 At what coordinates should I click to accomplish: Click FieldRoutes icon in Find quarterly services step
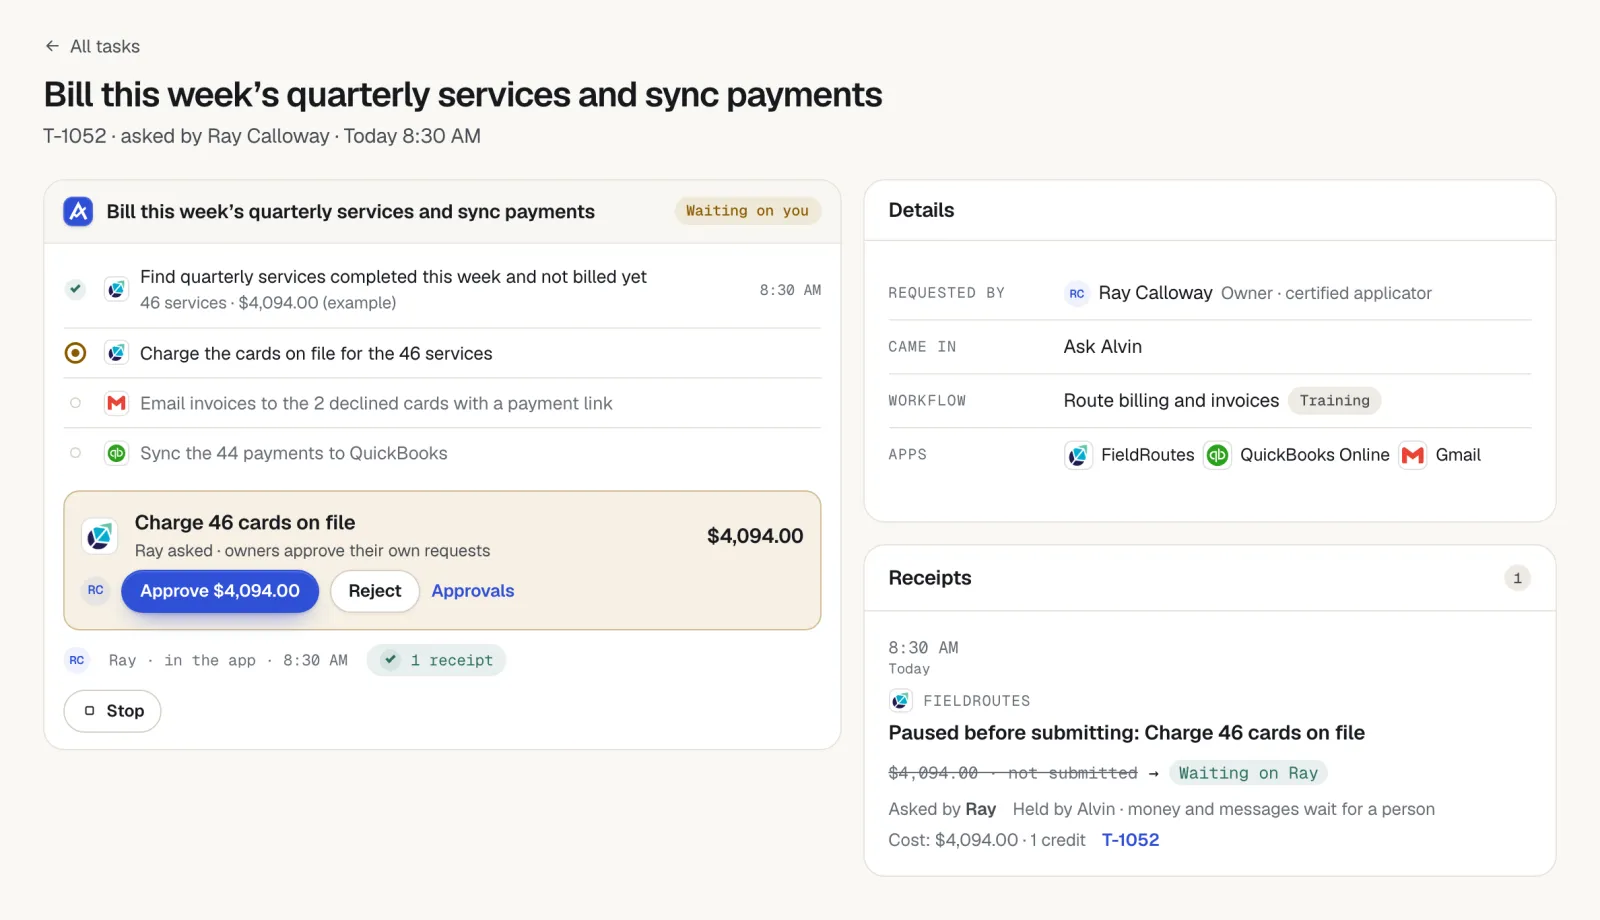click(x=117, y=289)
